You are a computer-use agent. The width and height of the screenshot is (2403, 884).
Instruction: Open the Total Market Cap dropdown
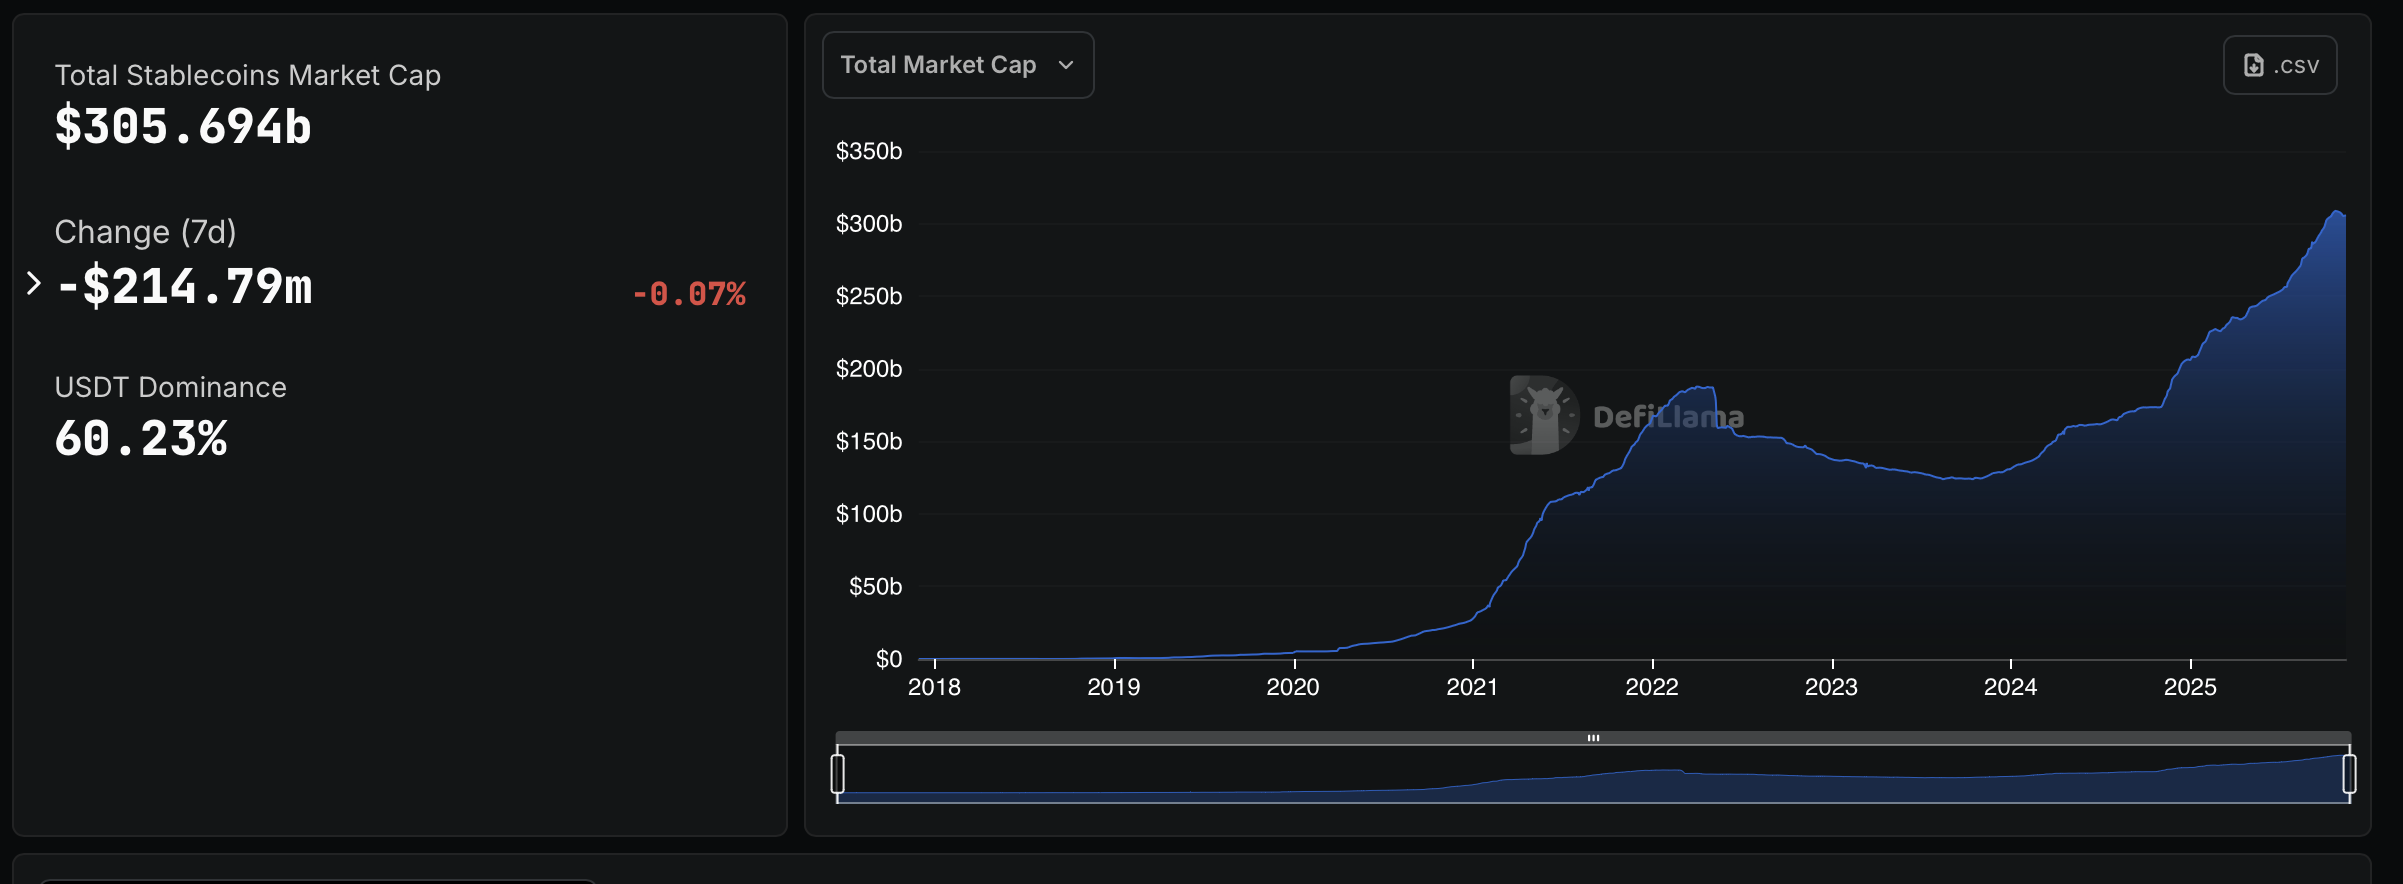pos(956,65)
